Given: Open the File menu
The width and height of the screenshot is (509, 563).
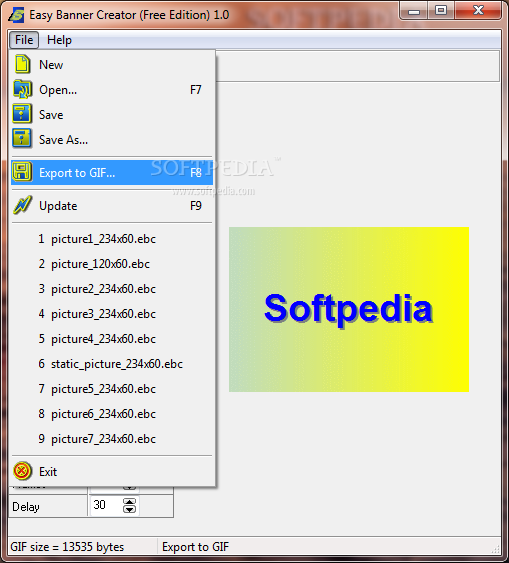Looking at the screenshot, I should [24, 40].
